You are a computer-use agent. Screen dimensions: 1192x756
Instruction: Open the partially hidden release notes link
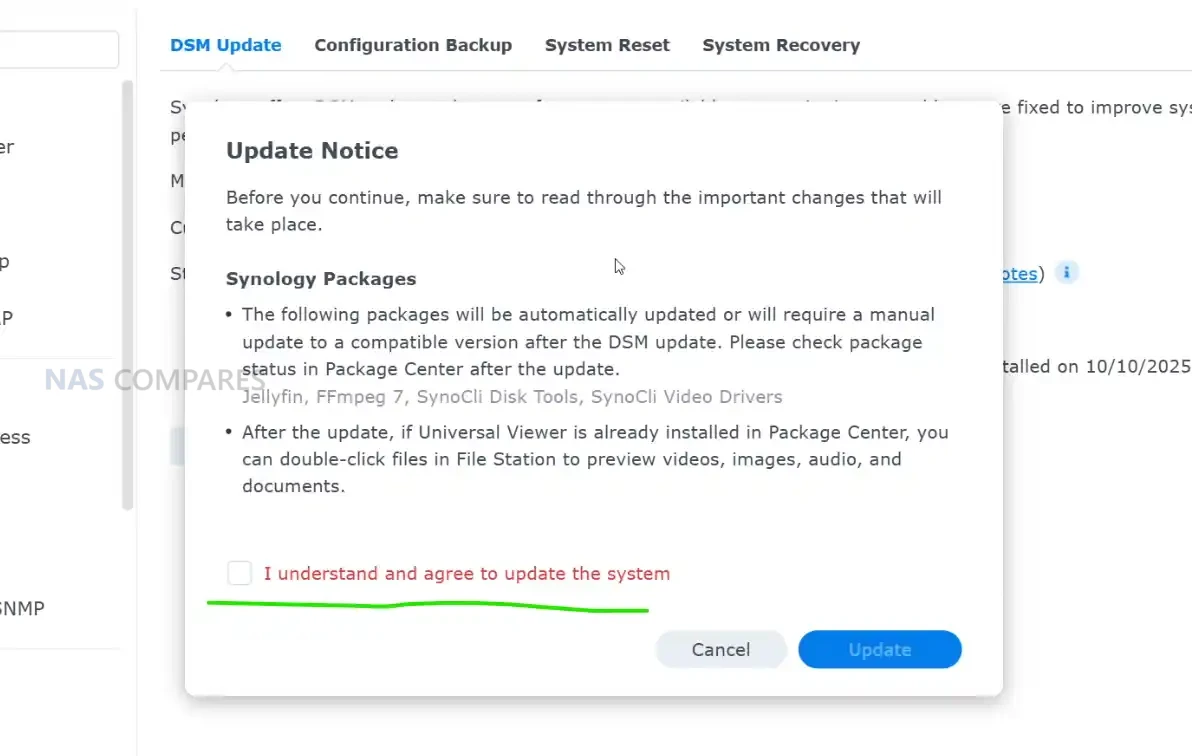(x=1019, y=273)
